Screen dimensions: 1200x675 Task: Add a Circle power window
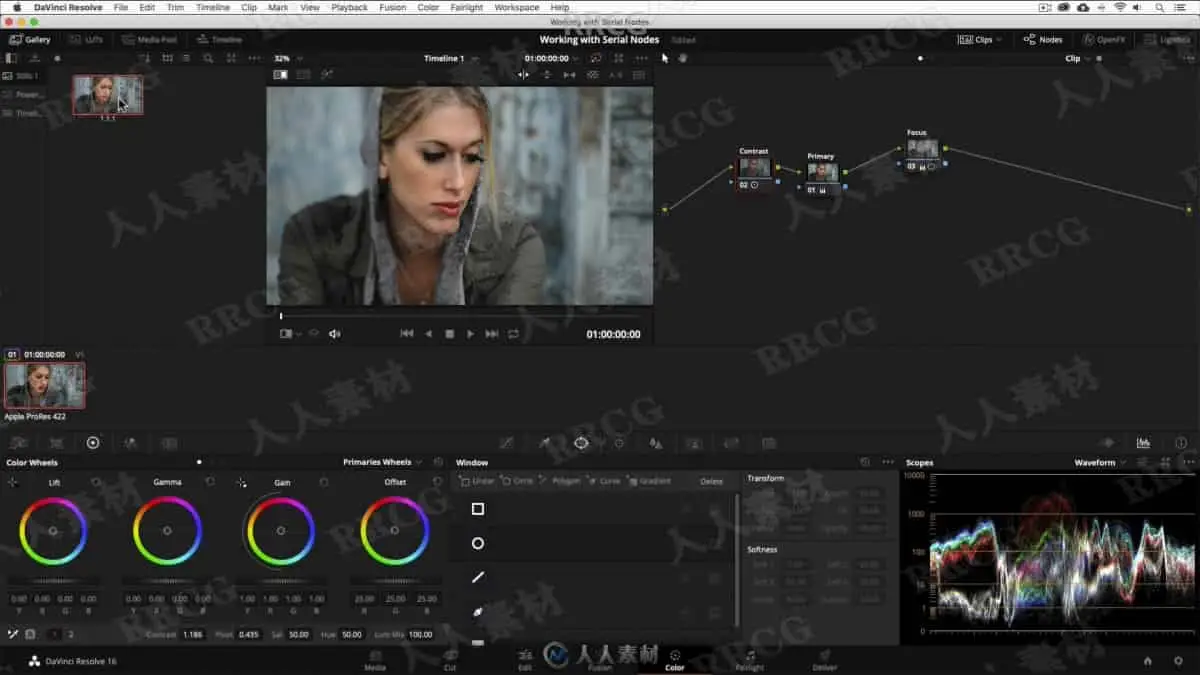click(519, 481)
